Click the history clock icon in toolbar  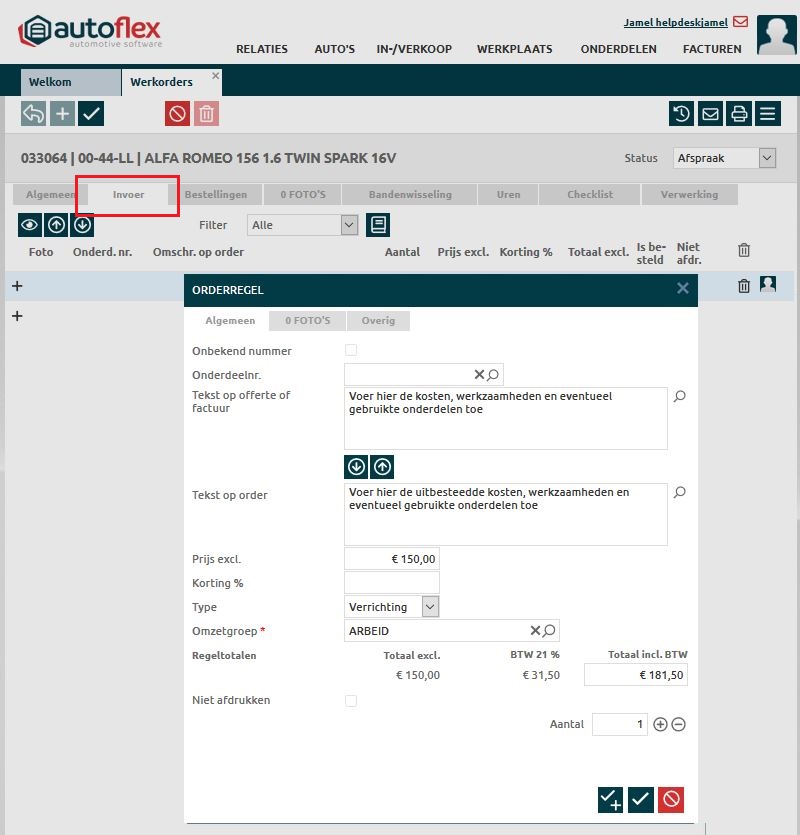(681, 113)
